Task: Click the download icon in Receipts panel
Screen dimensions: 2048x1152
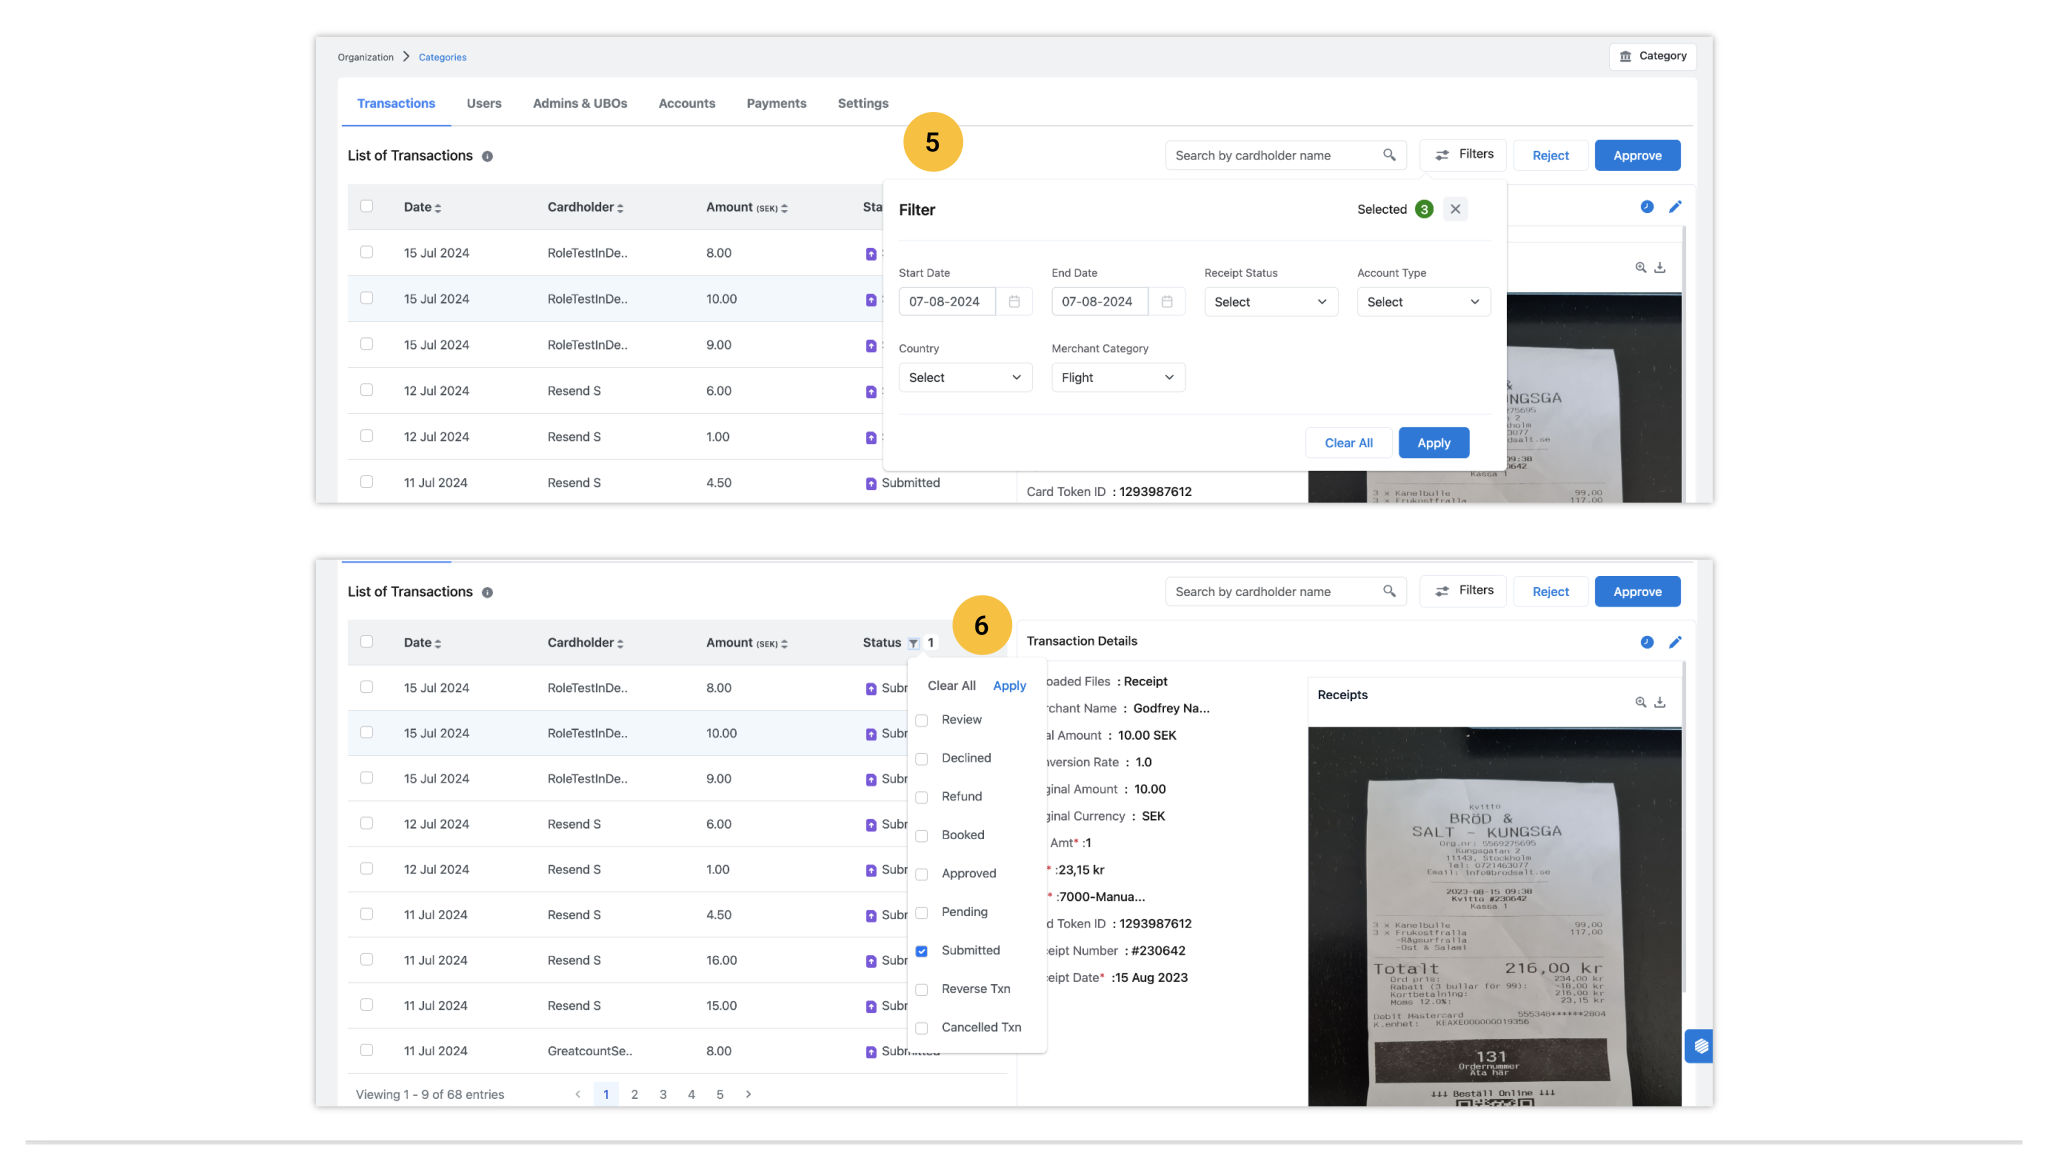Action: [x=1660, y=702]
